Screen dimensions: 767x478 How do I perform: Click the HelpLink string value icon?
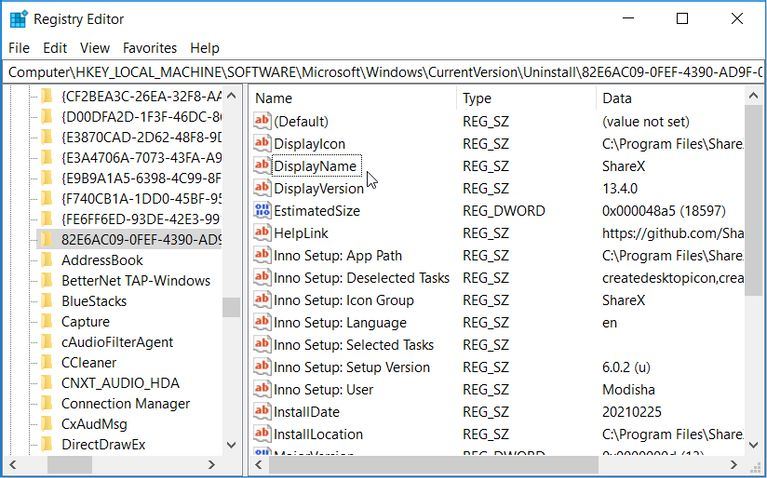point(262,233)
